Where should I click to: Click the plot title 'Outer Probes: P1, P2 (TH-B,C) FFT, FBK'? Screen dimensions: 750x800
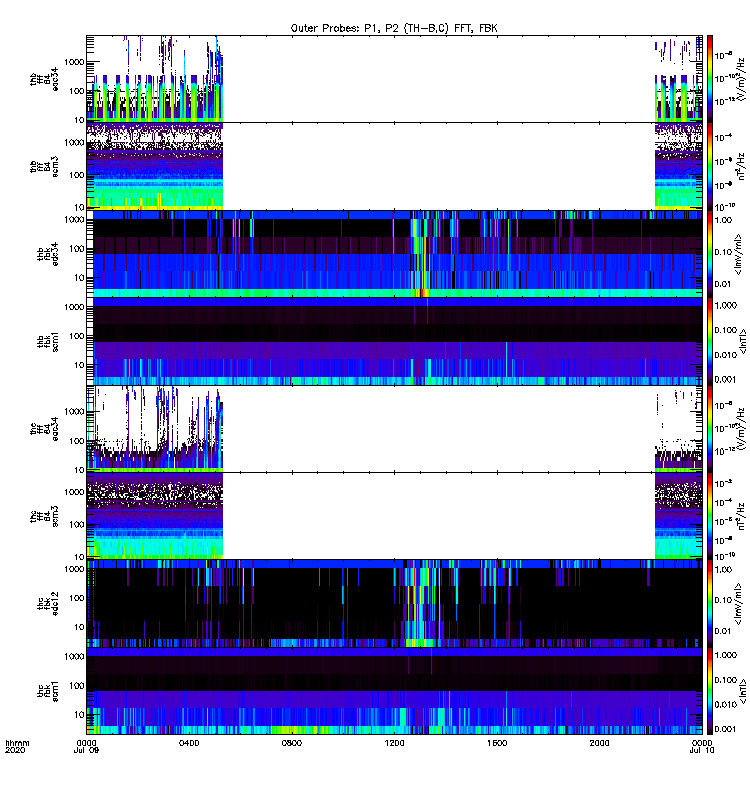click(394, 29)
